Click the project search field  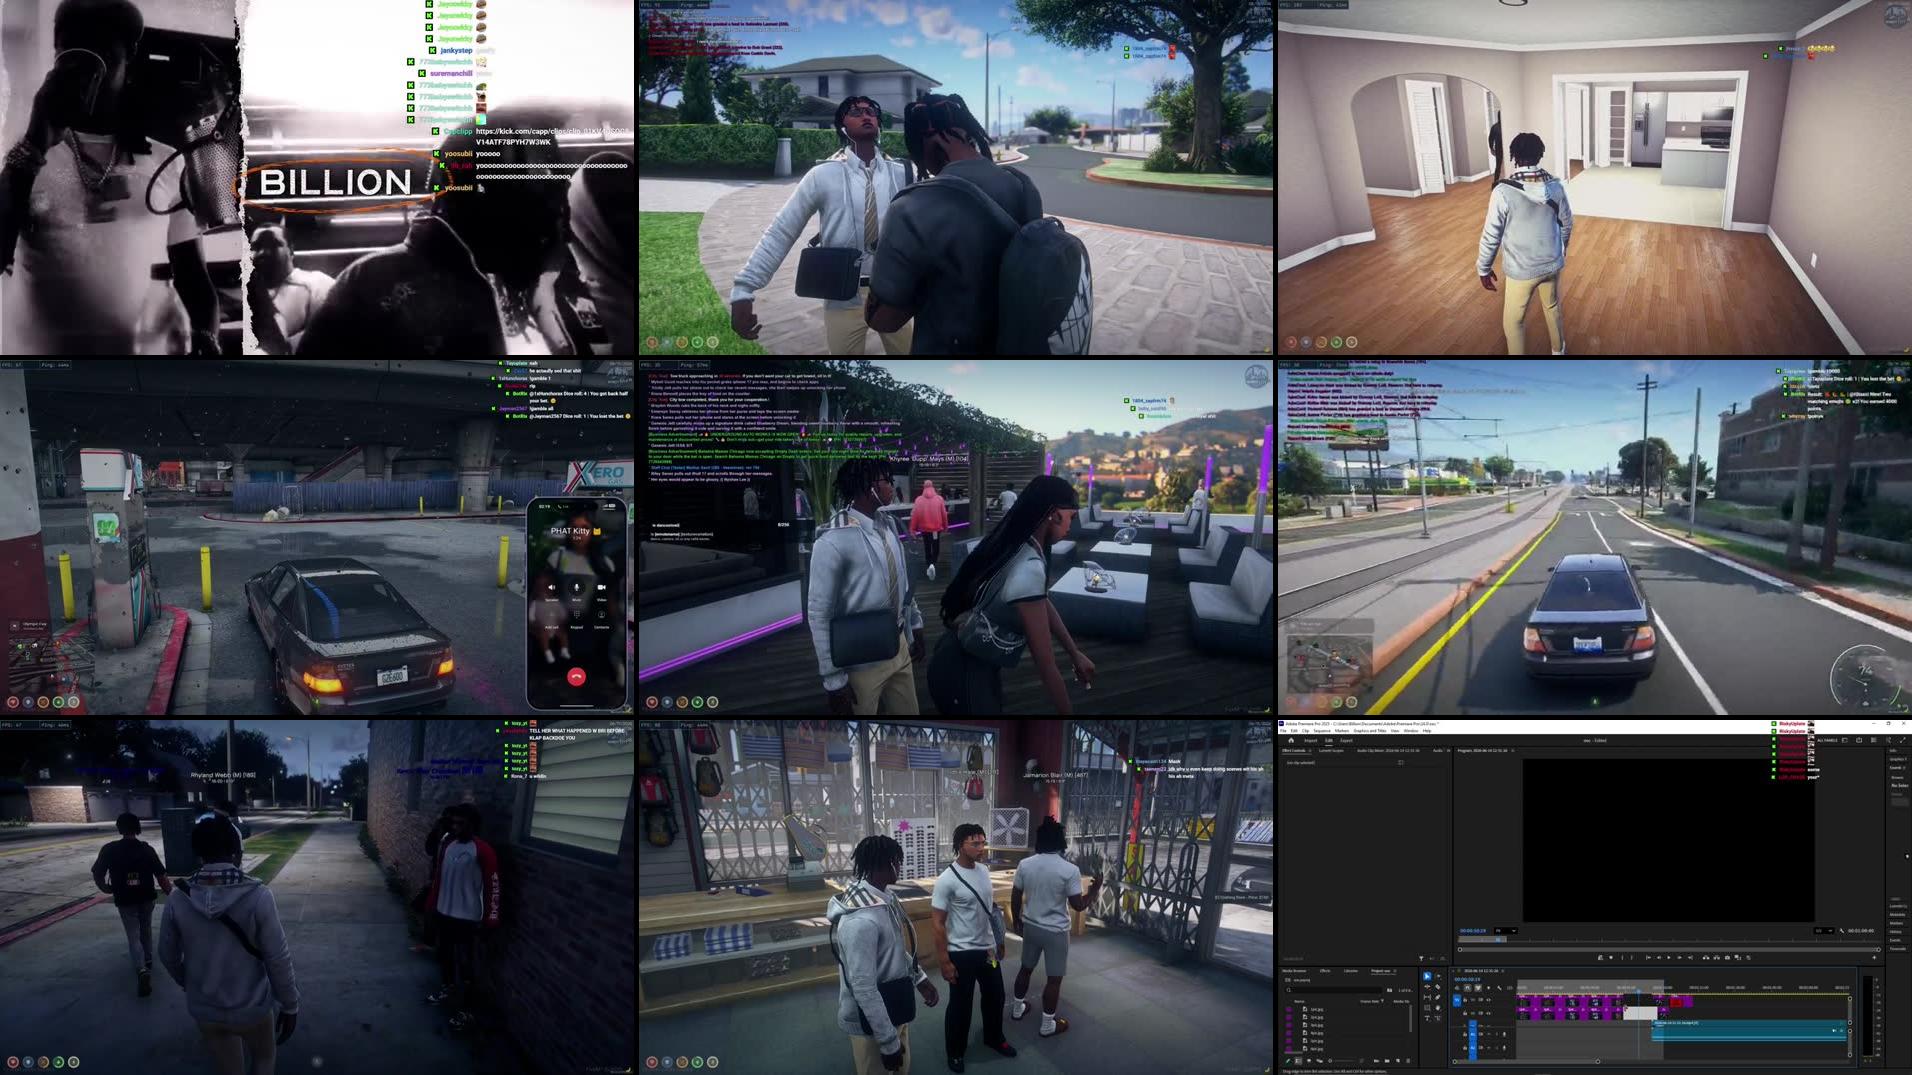click(1334, 990)
